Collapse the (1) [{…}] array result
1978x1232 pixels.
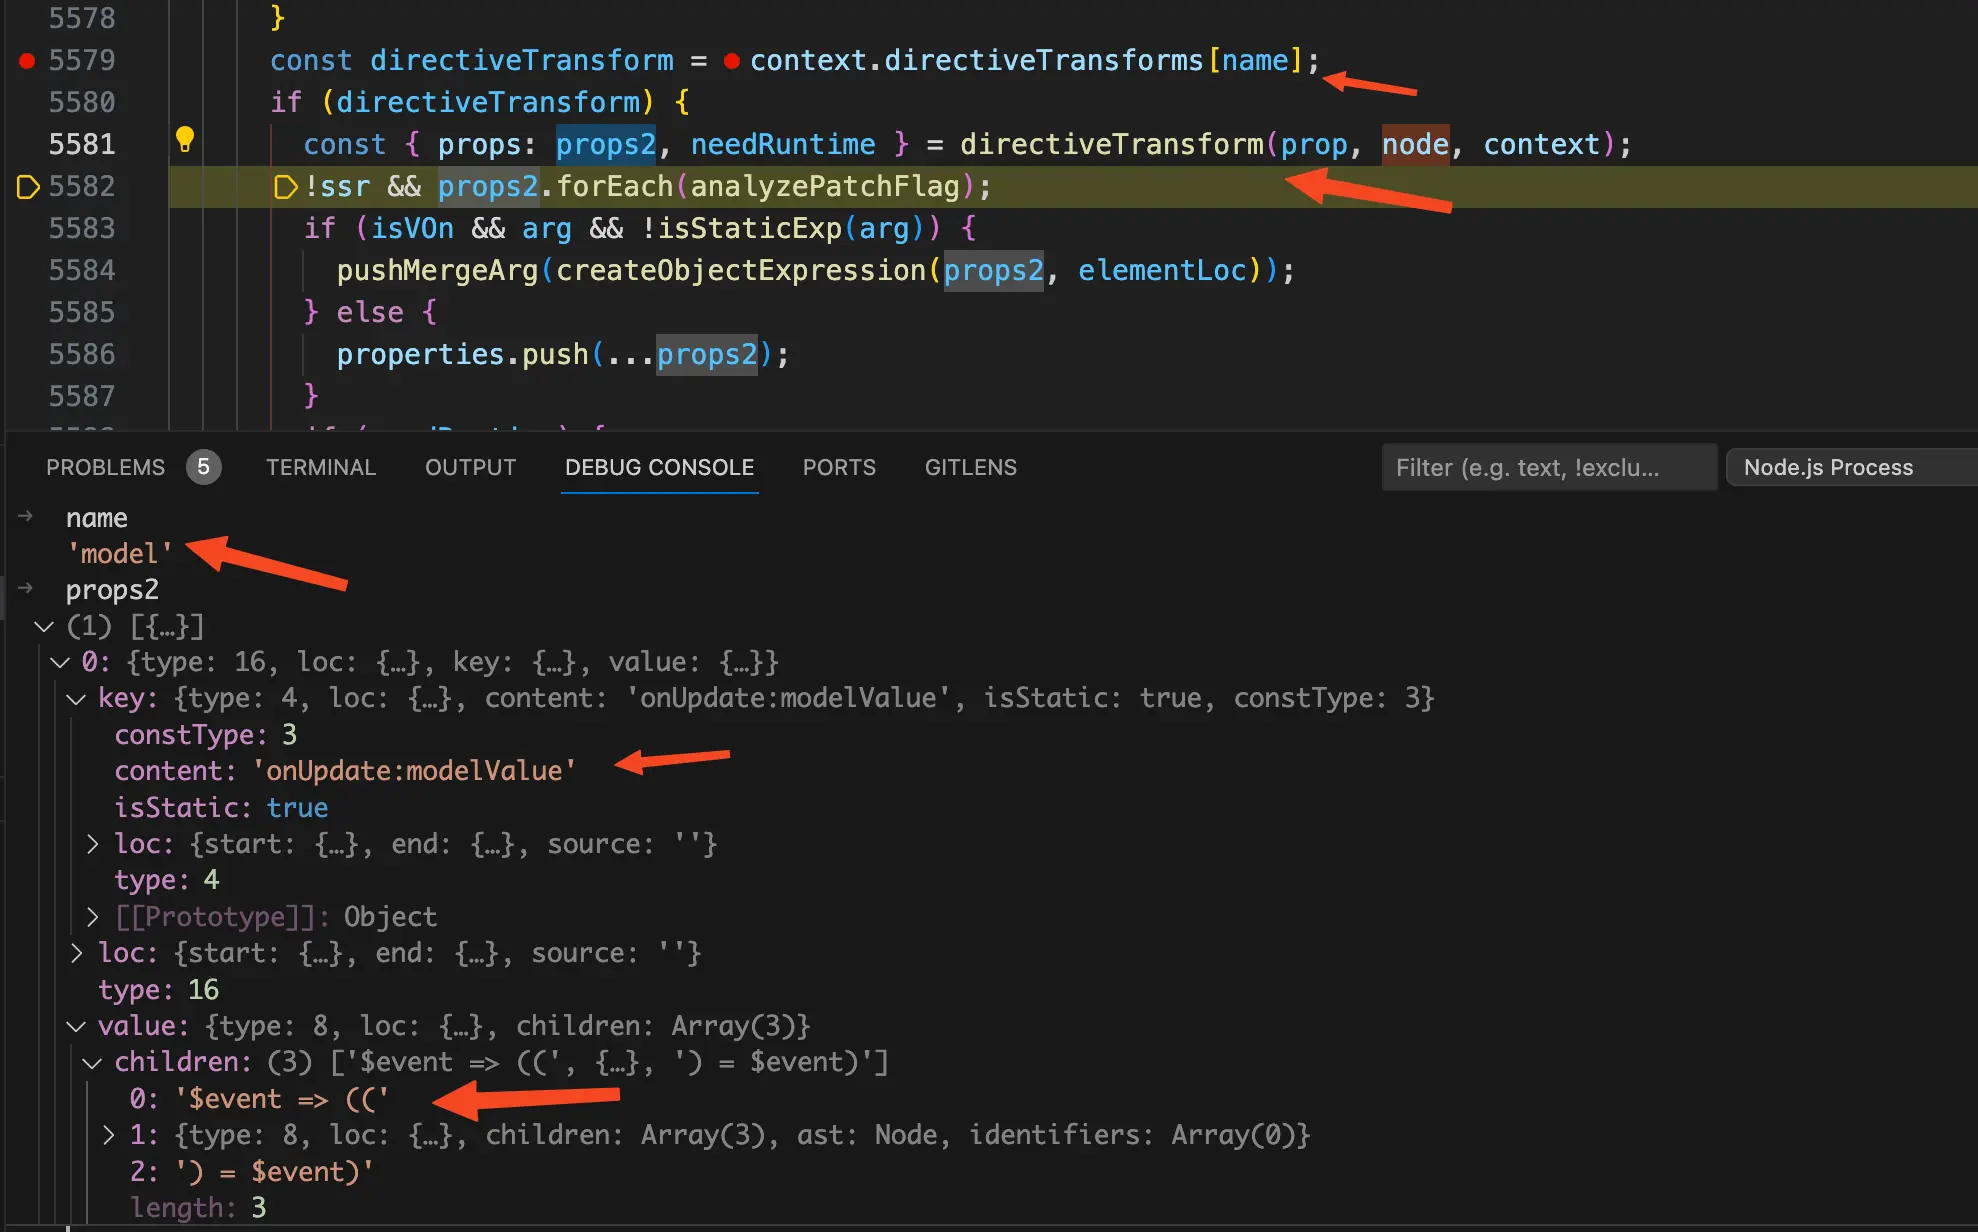click(x=44, y=627)
